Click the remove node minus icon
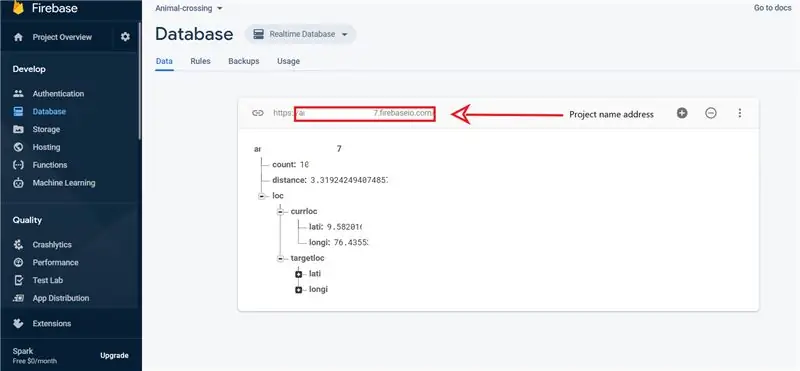 point(711,113)
